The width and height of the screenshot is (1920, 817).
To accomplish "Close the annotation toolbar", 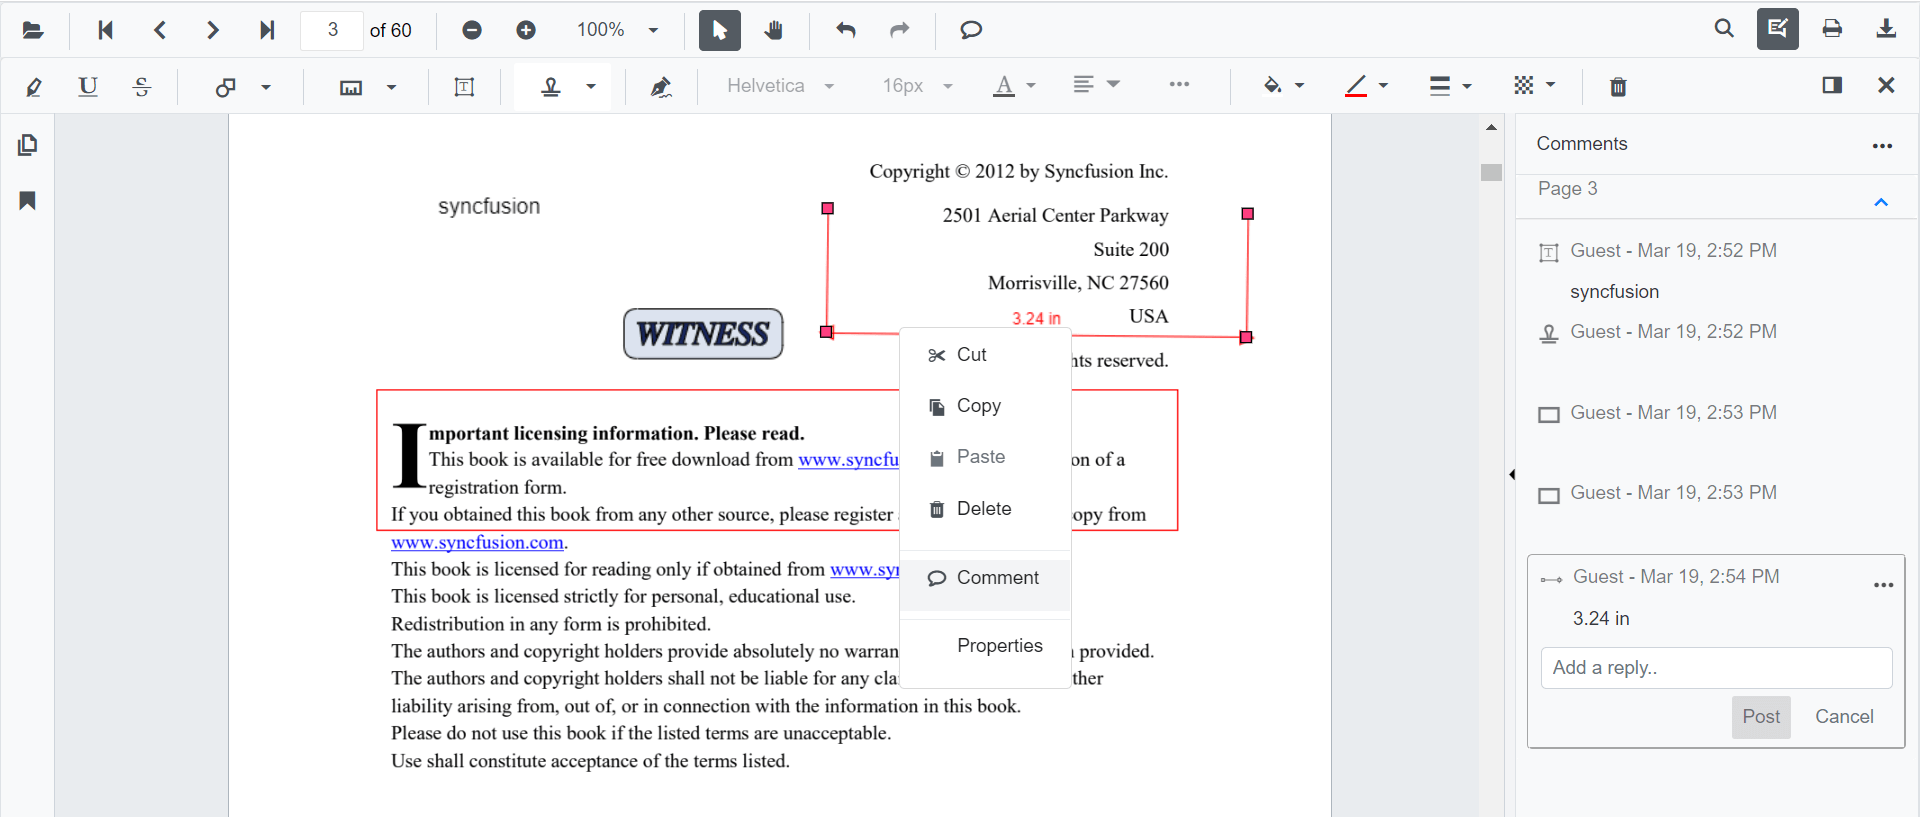I will tap(1886, 85).
